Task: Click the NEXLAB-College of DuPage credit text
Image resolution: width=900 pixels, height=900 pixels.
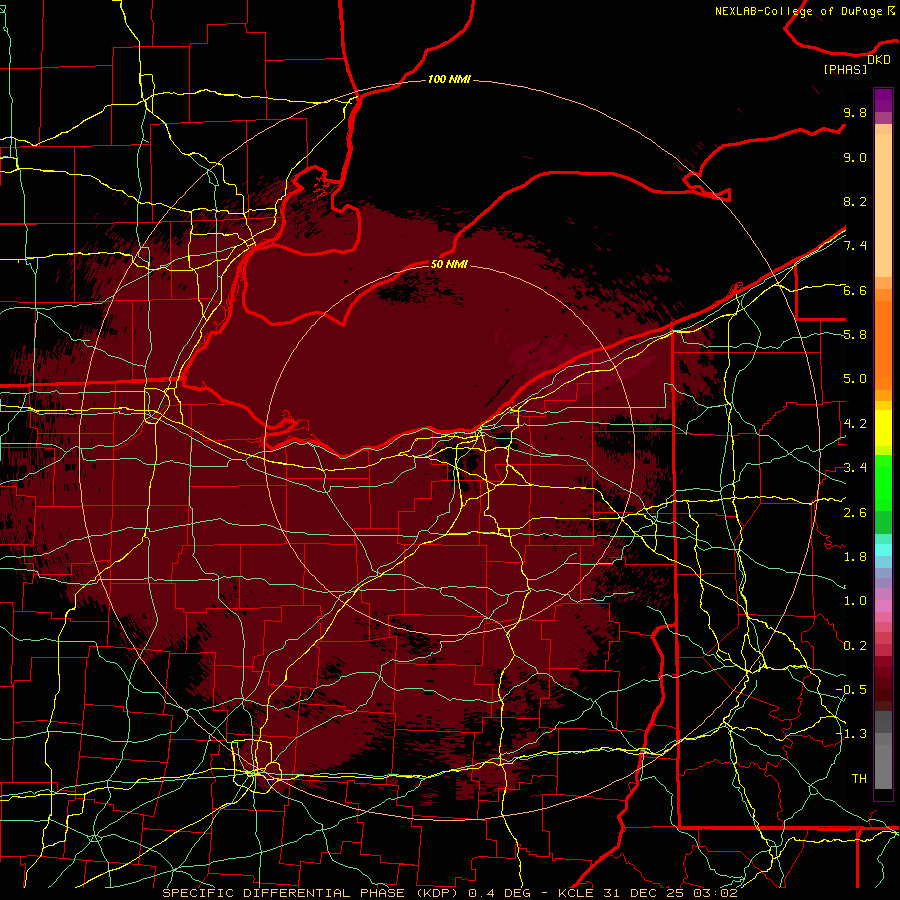Action: click(804, 11)
